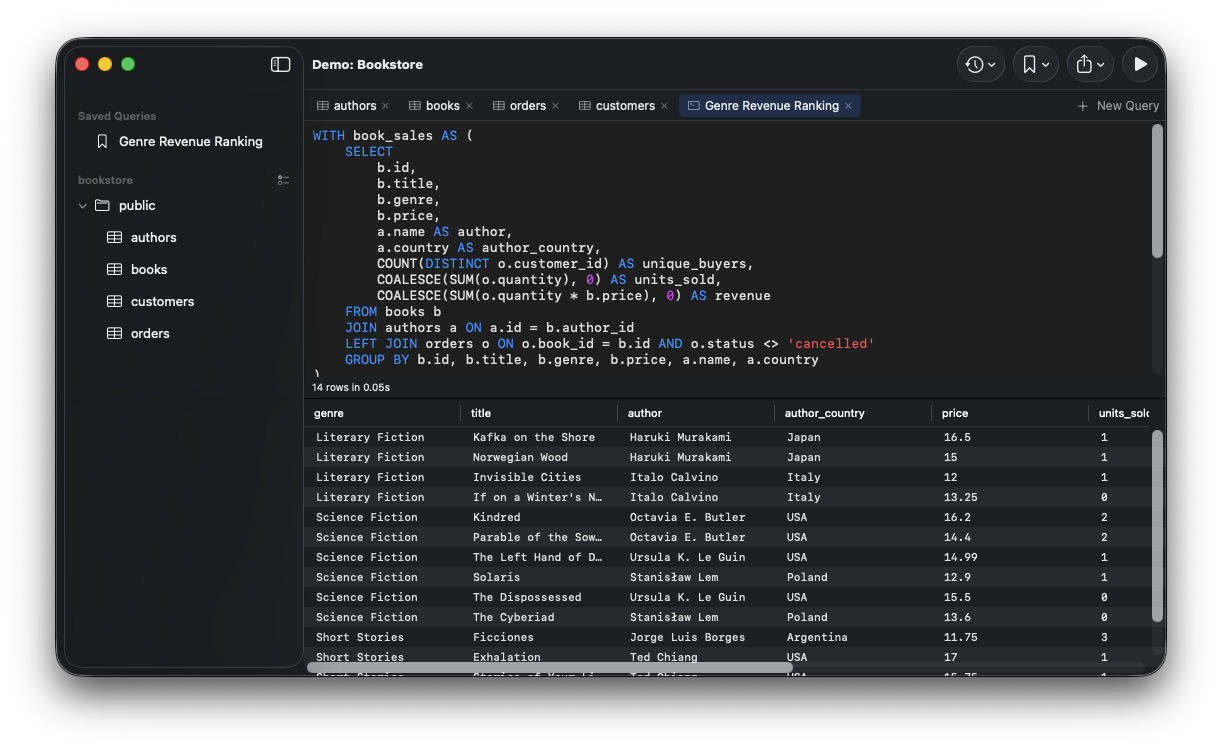The image size is (1222, 750).
Task: Close the Genre Revenue Ranking tab
Action: point(848,106)
